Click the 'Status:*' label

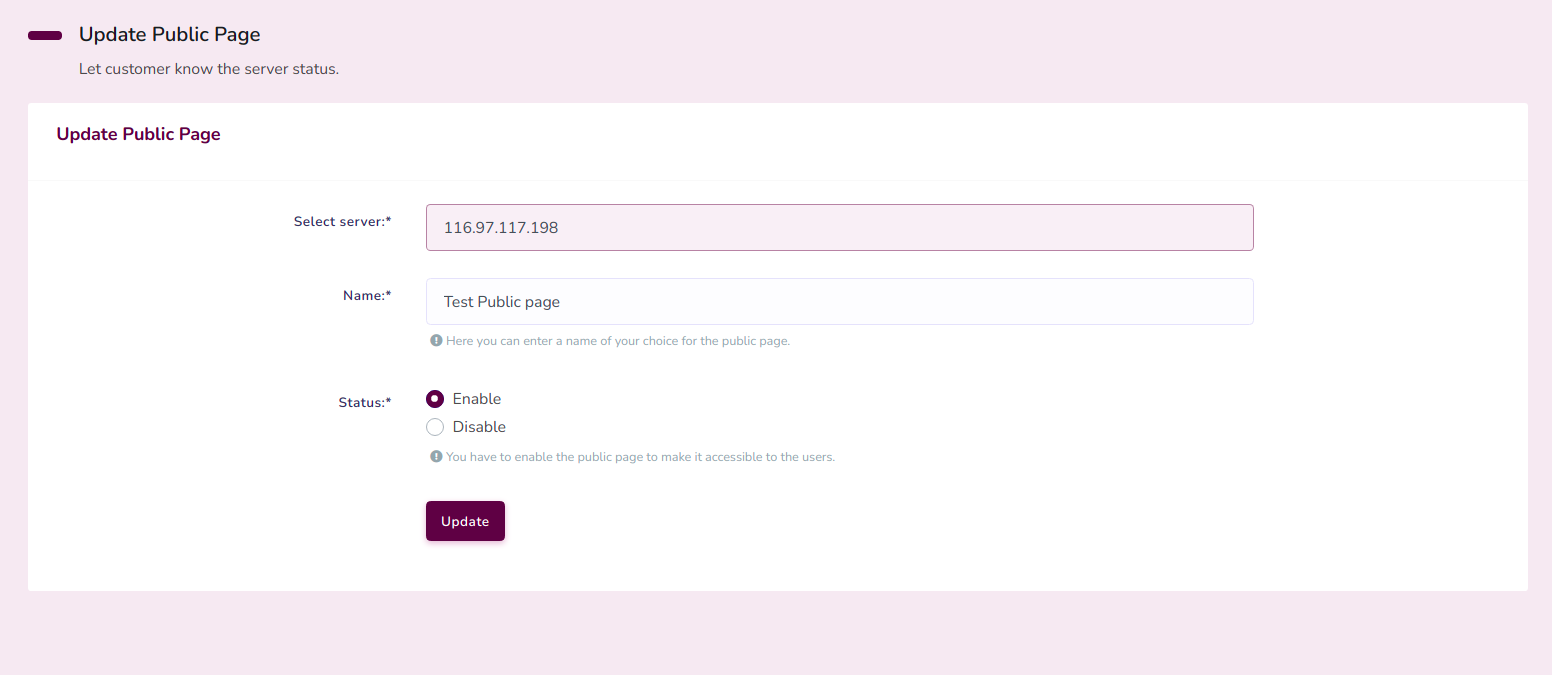click(x=365, y=403)
